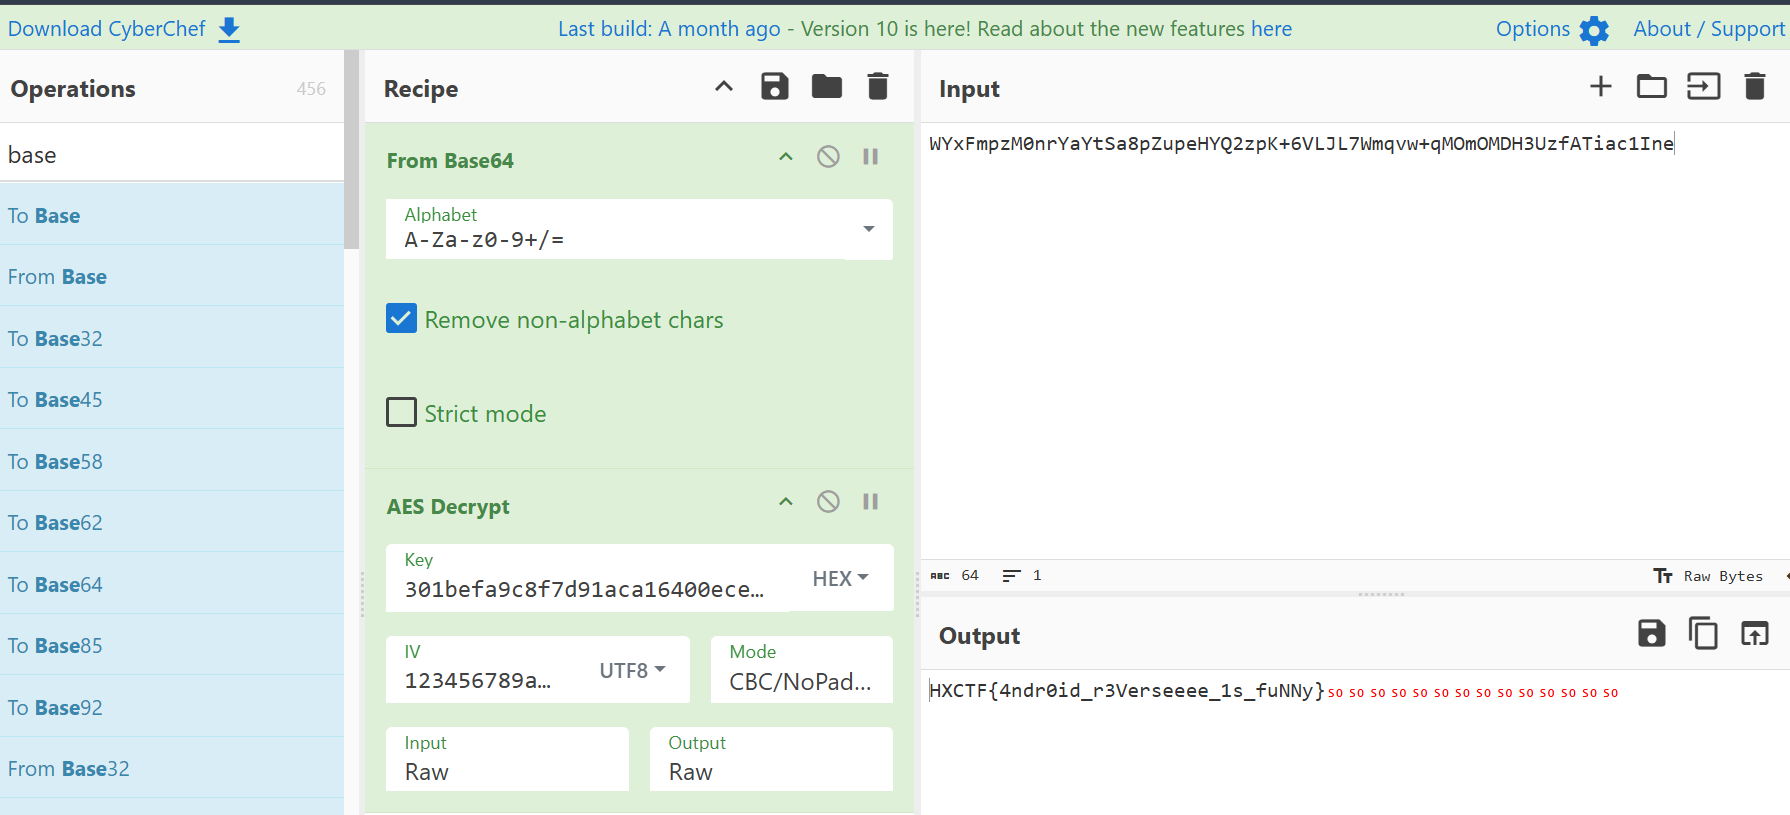
Task: Copy raw output to clipboard
Action: (x=1702, y=634)
